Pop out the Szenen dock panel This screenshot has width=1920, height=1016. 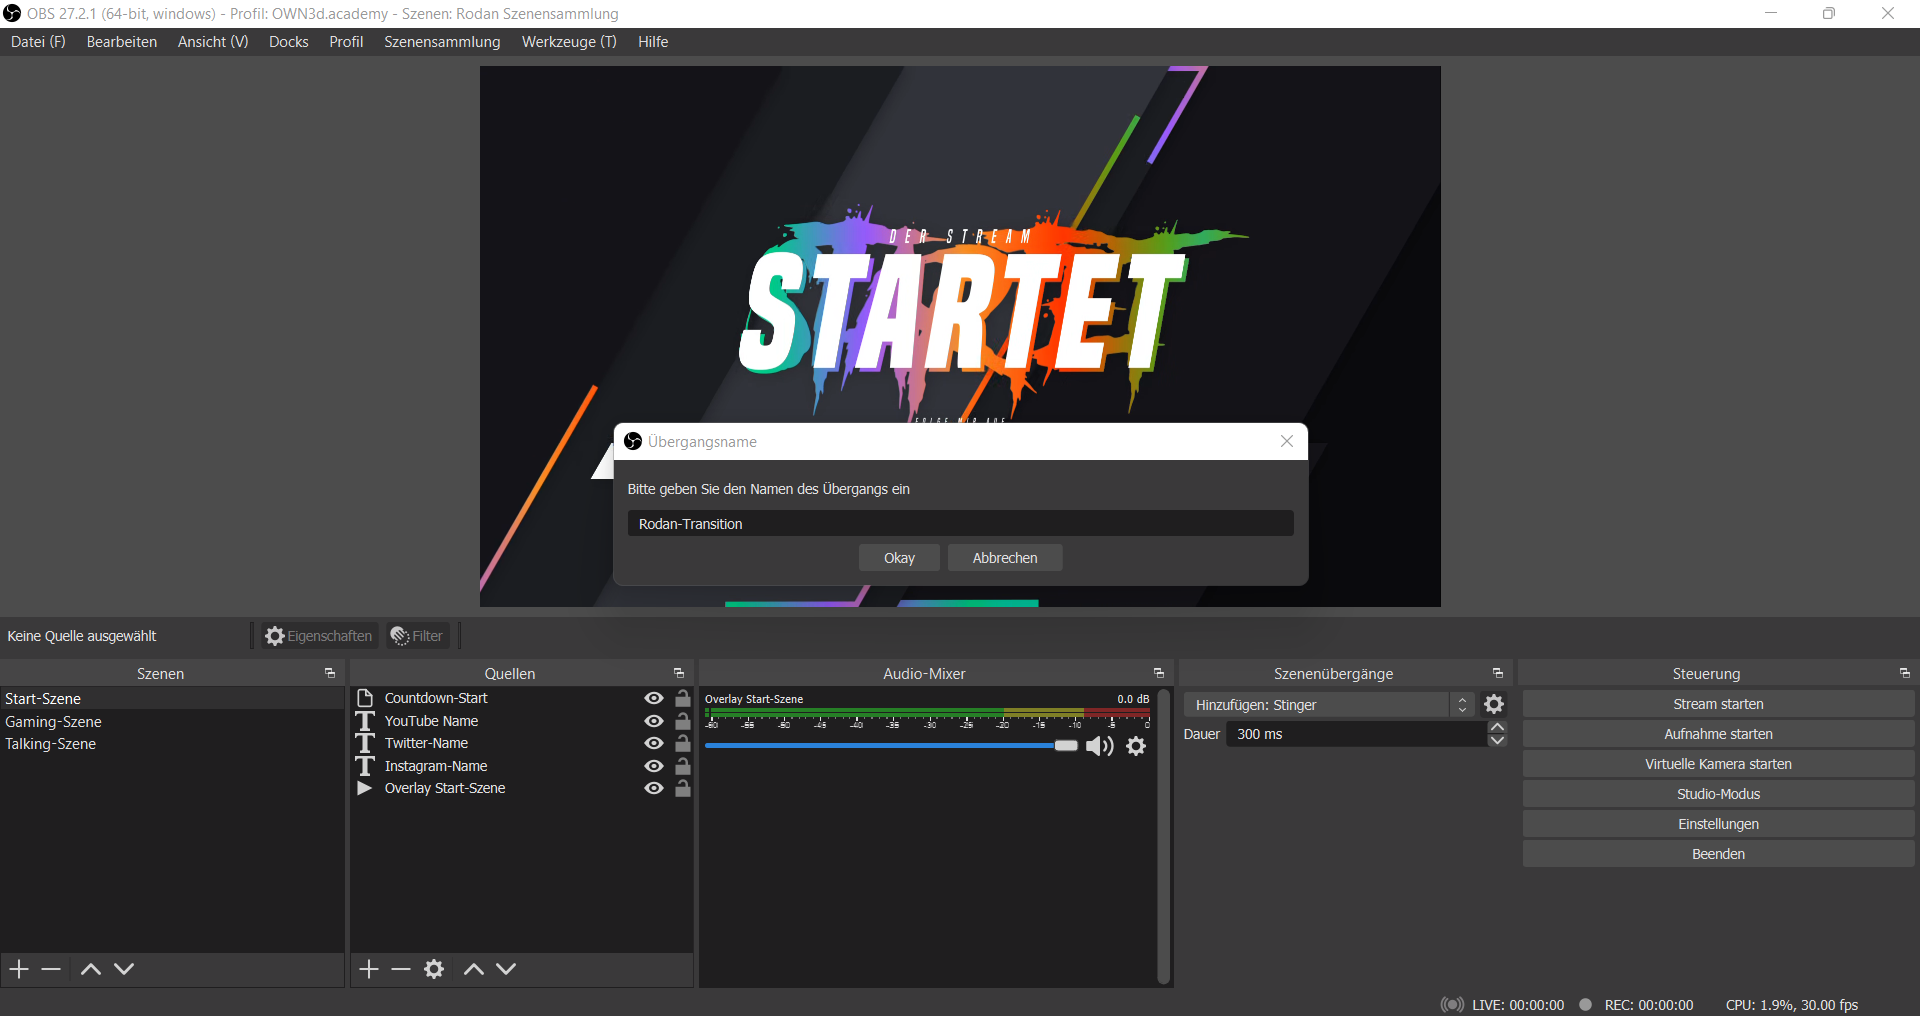click(x=330, y=674)
